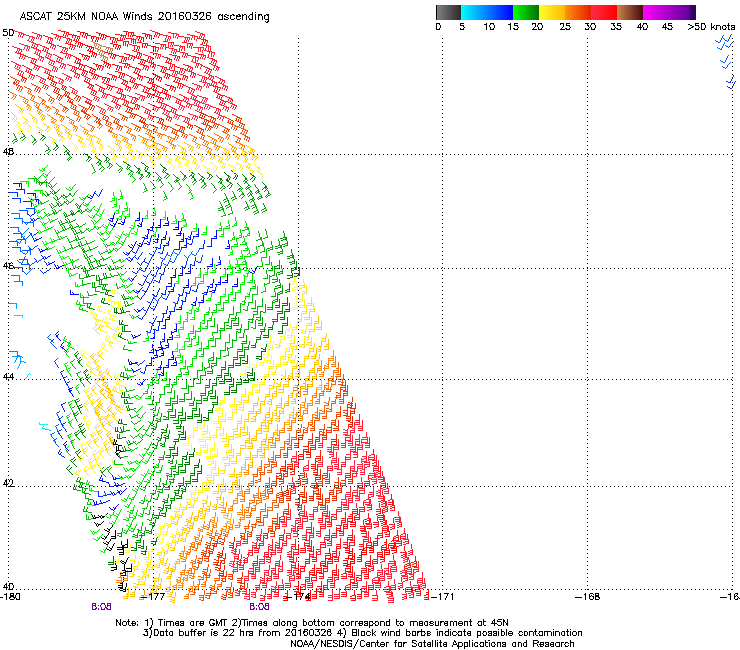Click the purple time label left of -174
This screenshot has width=740, height=650.
coord(260,607)
